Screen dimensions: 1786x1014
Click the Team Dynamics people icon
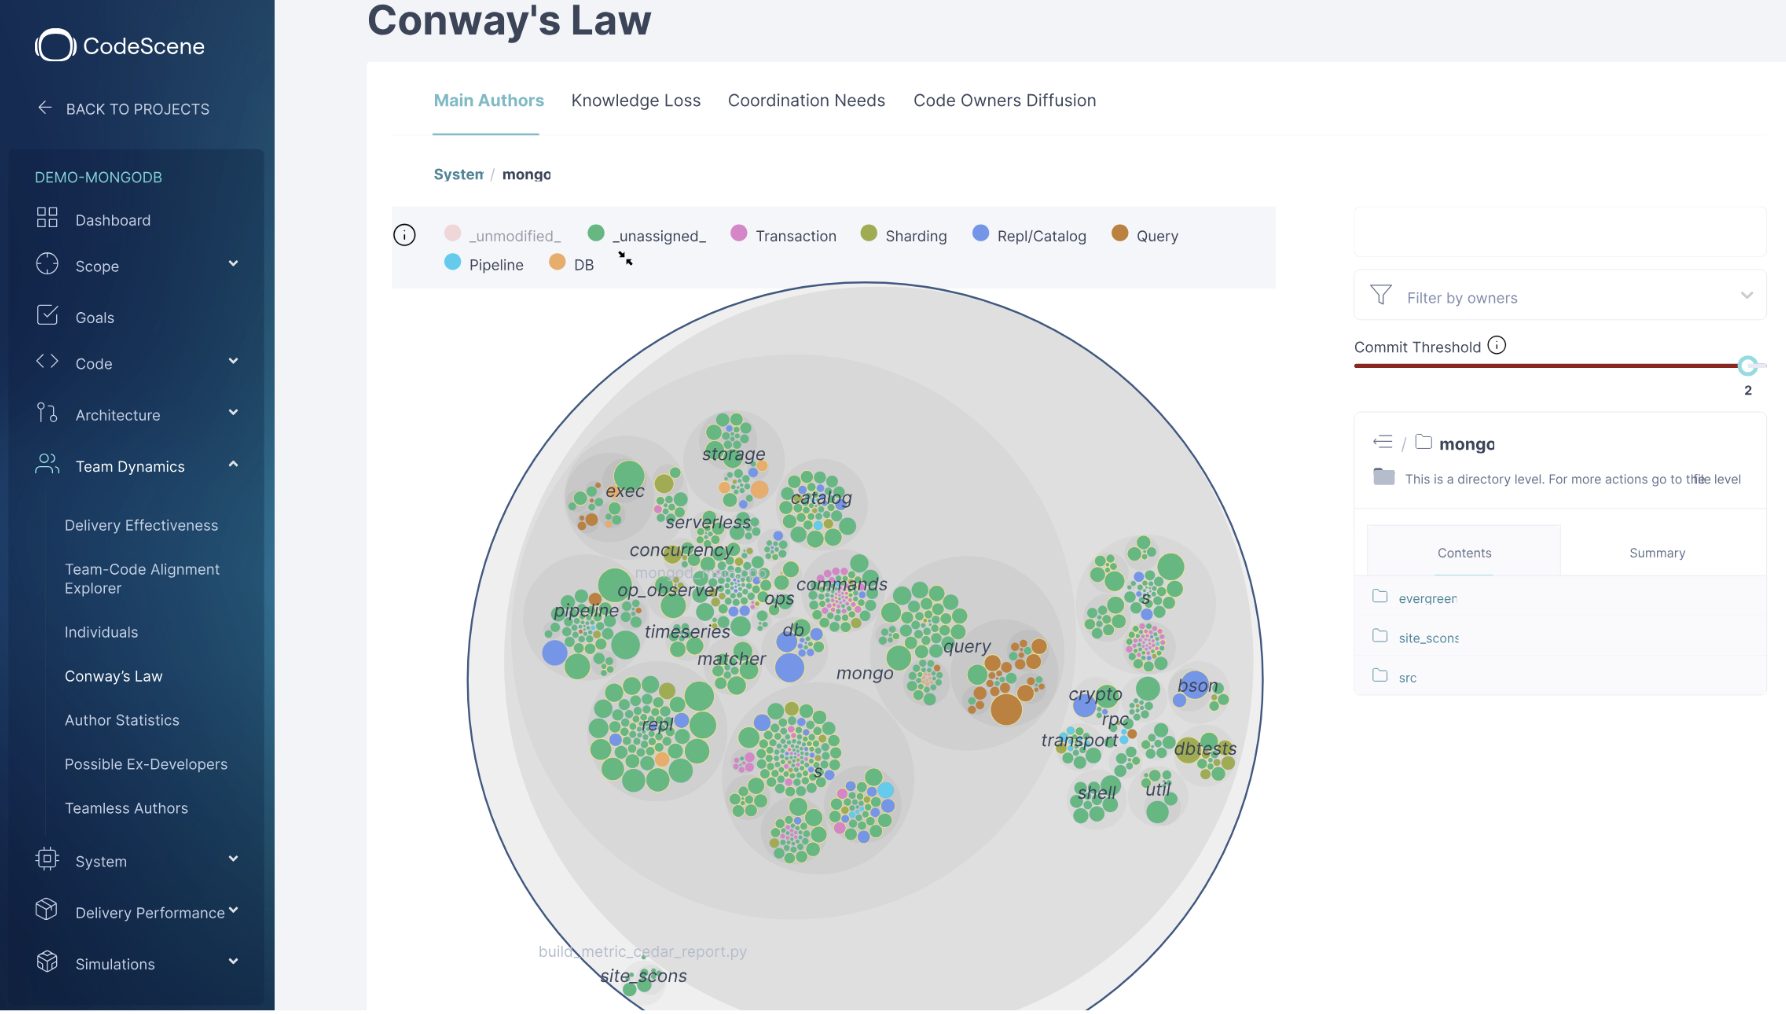(46, 464)
